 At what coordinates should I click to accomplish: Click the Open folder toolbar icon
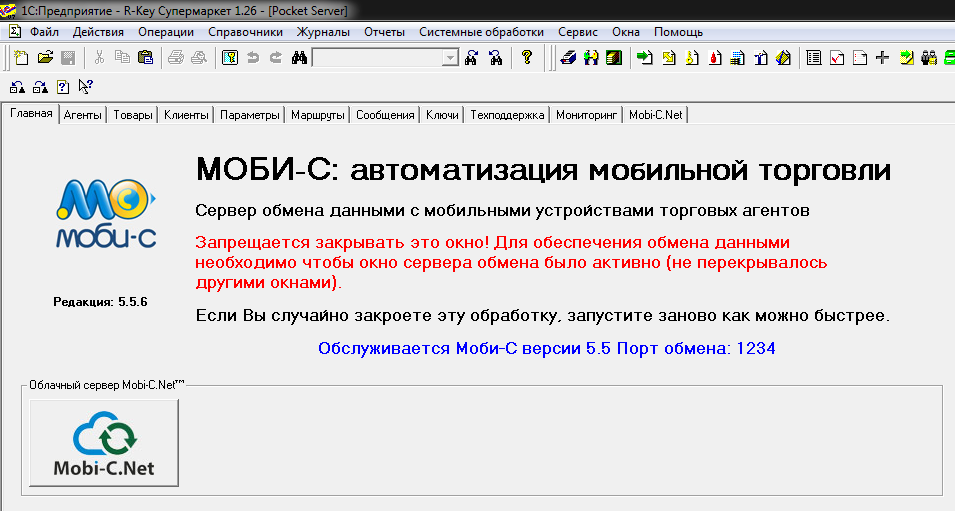45,58
